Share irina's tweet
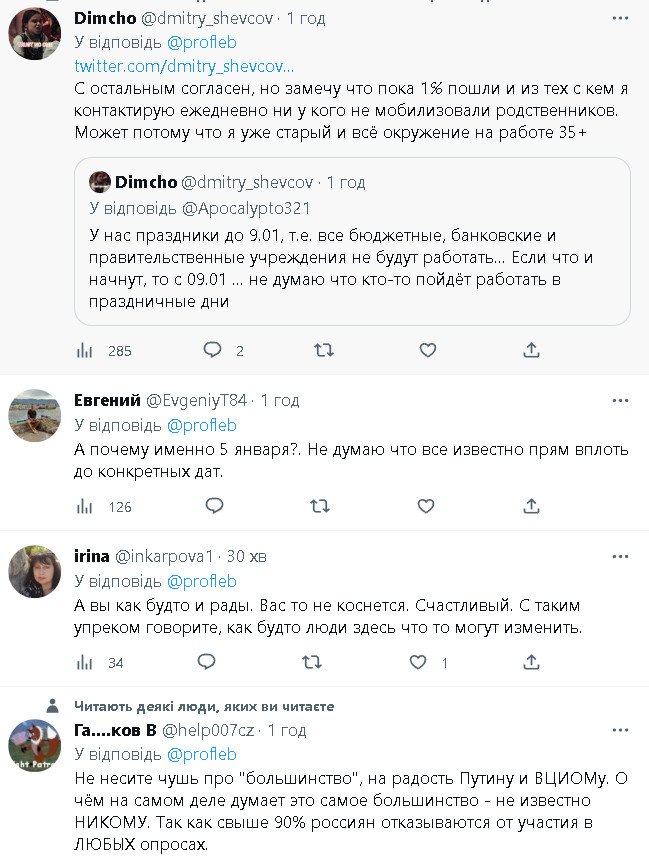This screenshot has width=649, height=859. 531,662
